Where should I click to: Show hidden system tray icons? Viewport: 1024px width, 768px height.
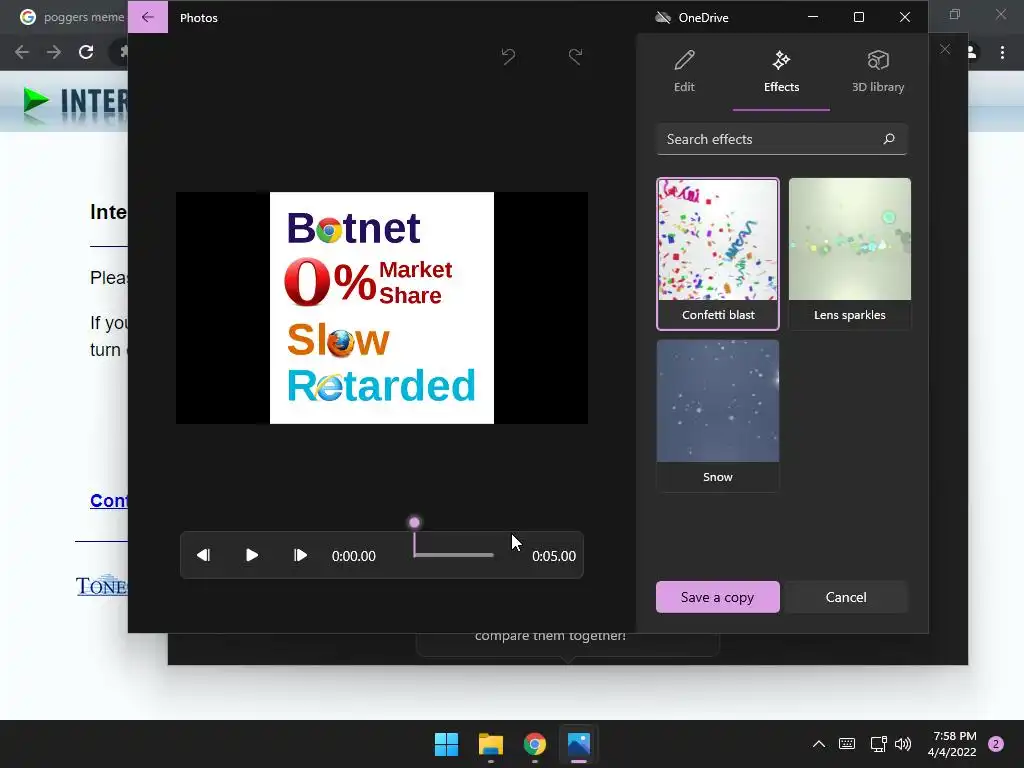pos(818,744)
